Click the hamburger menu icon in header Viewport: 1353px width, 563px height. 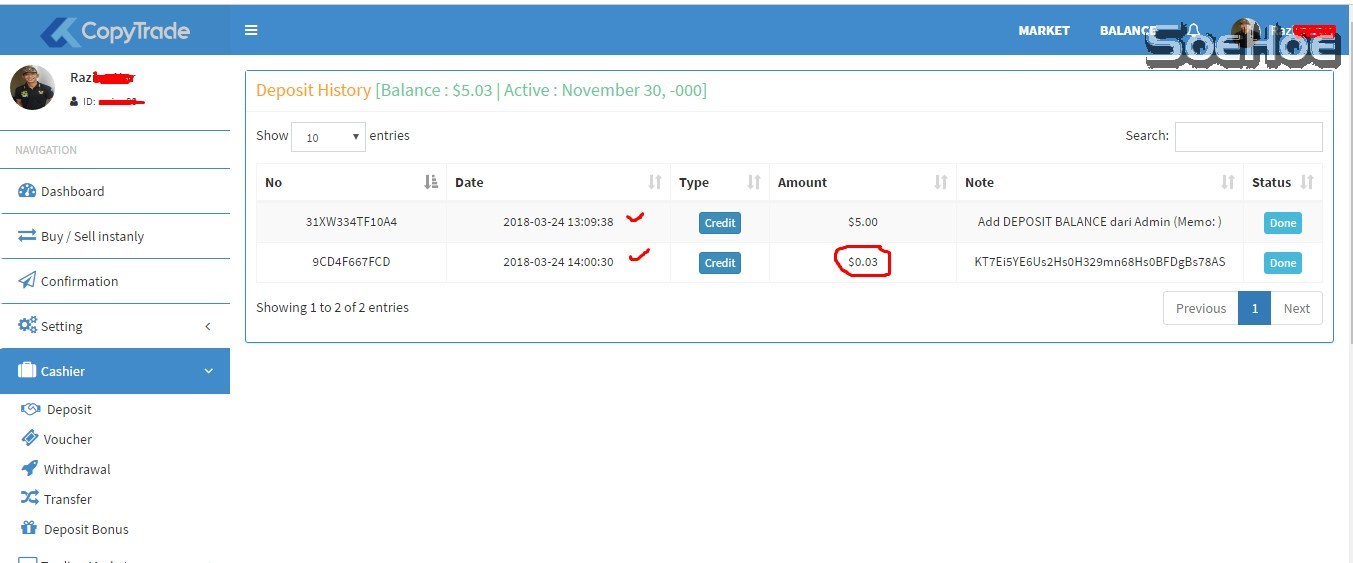[x=251, y=30]
